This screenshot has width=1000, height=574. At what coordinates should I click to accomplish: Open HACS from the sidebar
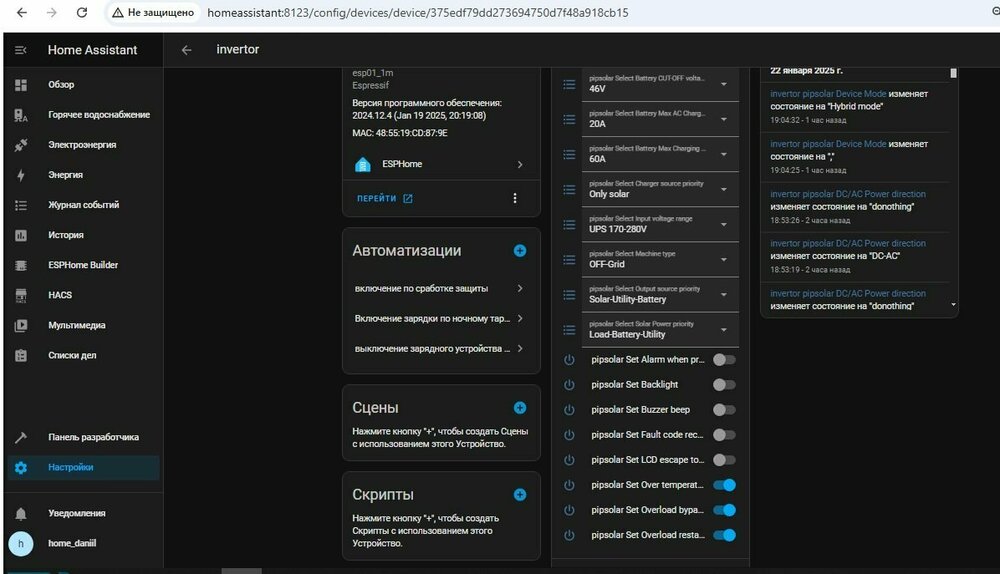(x=60, y=295)
